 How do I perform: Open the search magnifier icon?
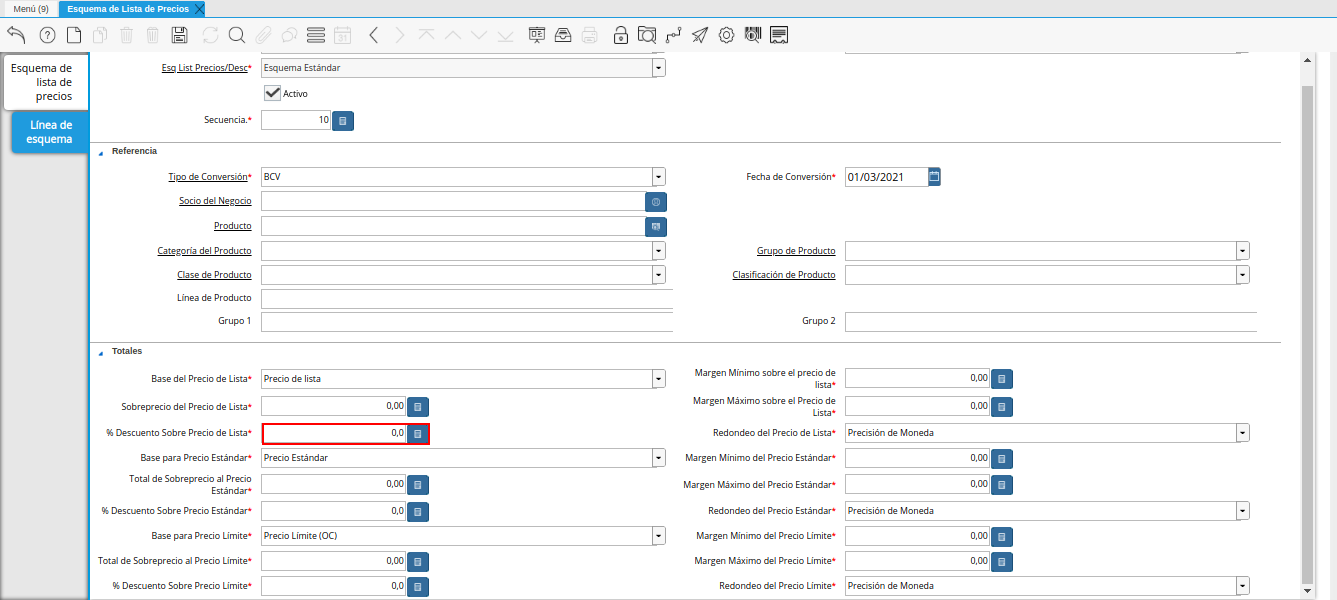(237, 35)
